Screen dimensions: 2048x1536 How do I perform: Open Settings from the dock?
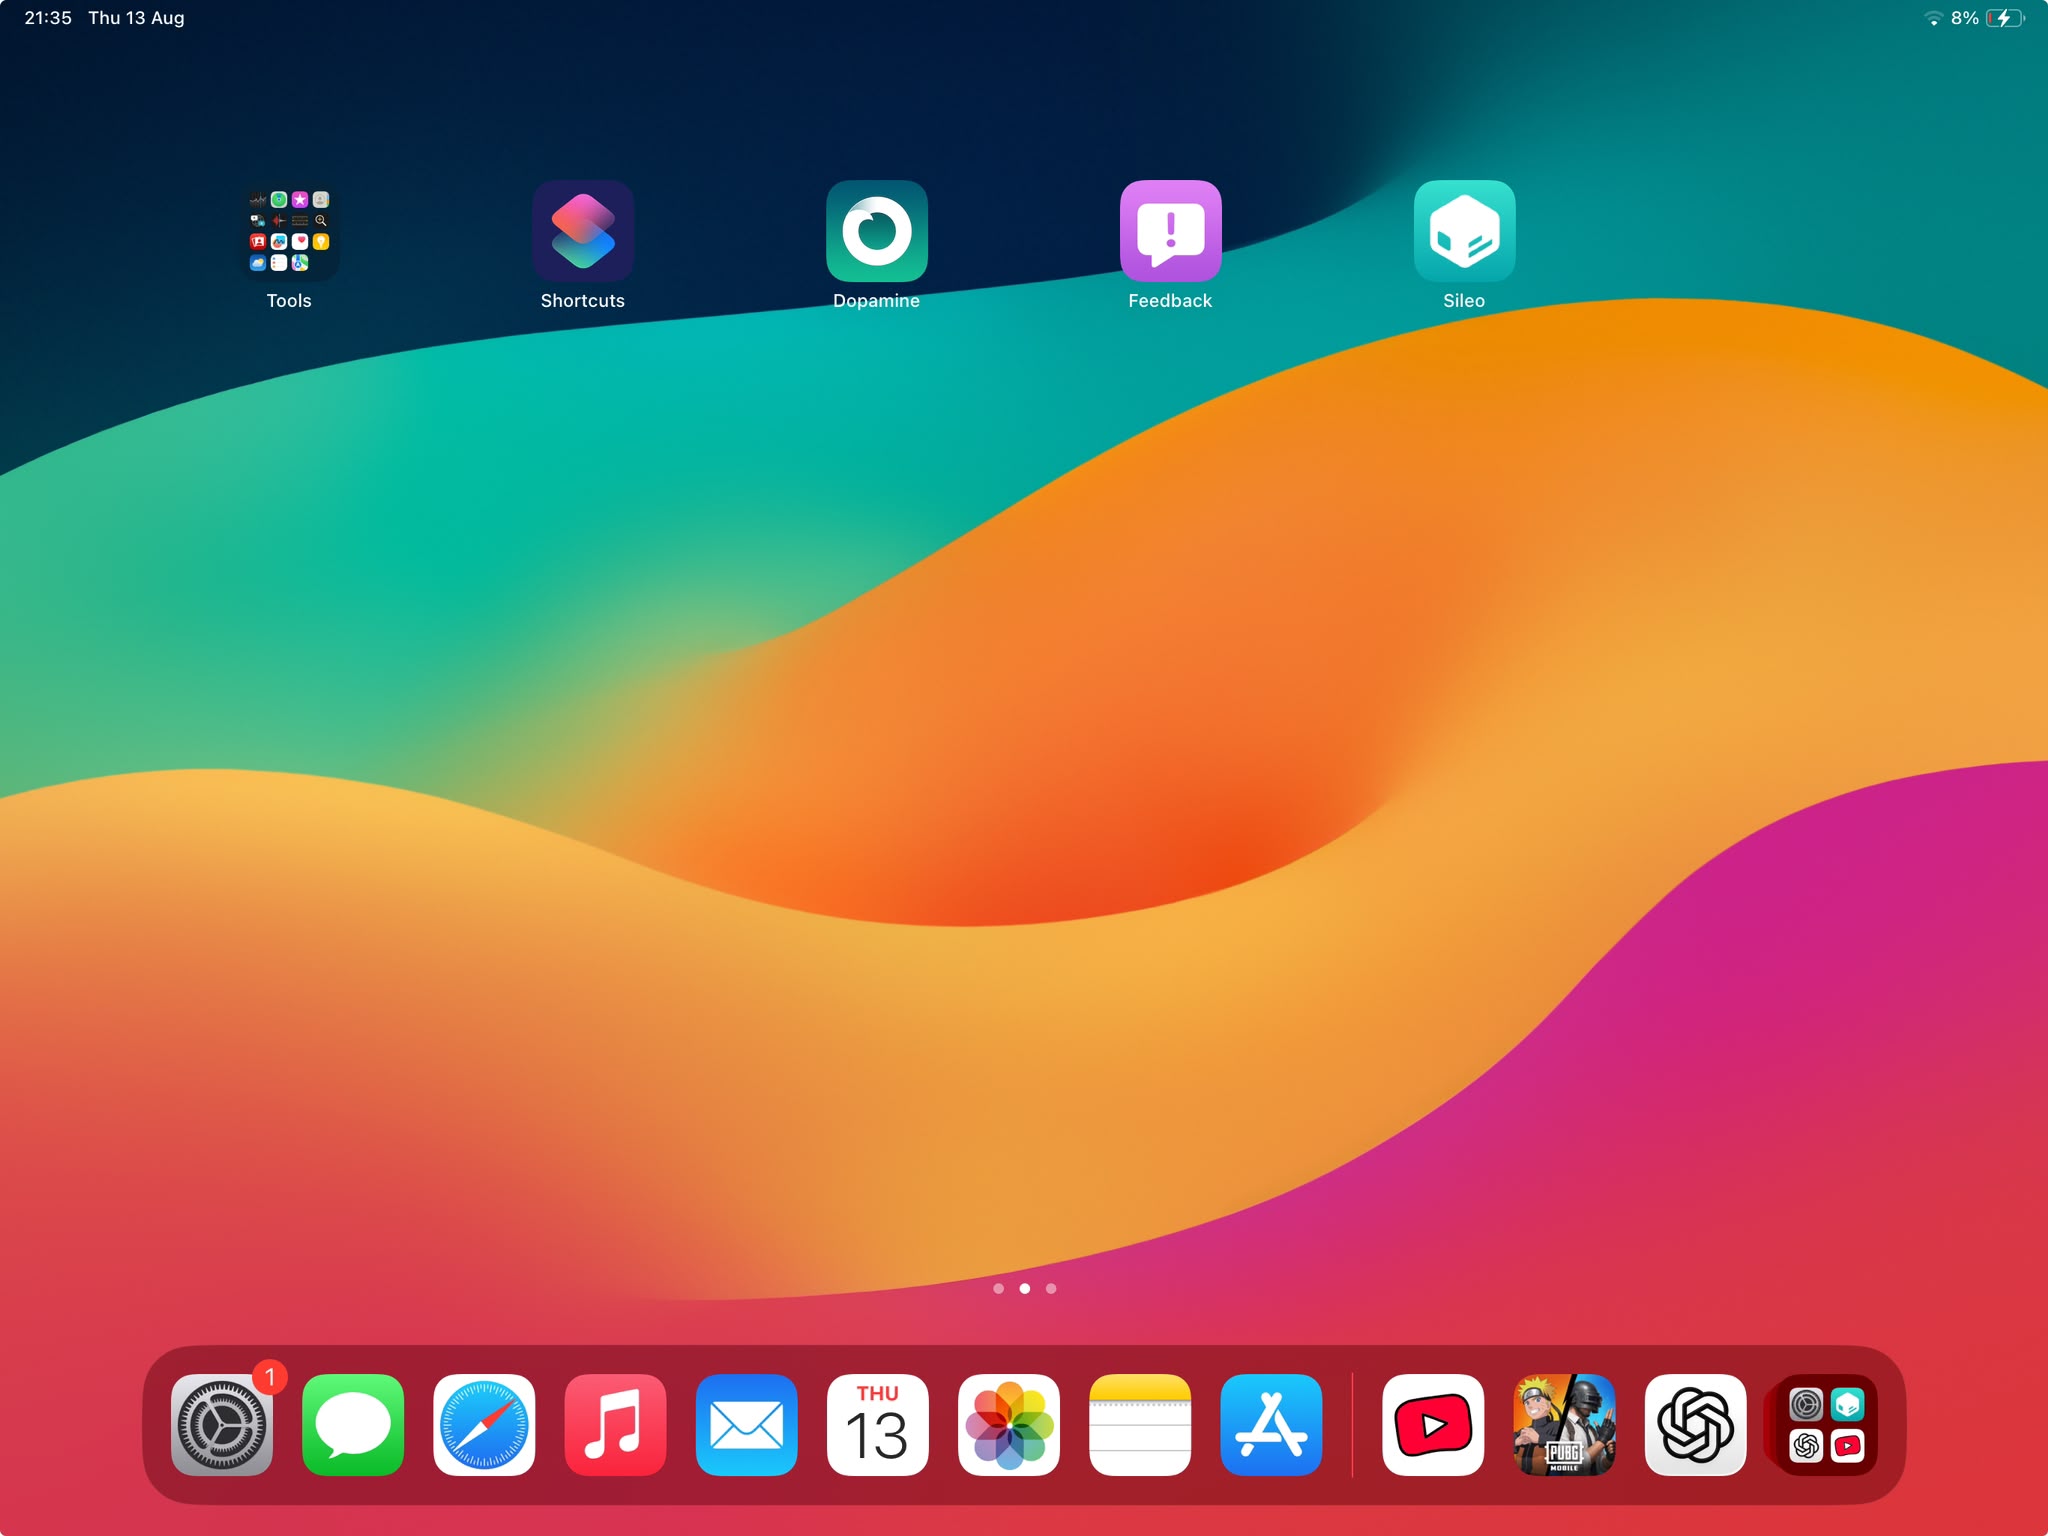click(222, 1425)
